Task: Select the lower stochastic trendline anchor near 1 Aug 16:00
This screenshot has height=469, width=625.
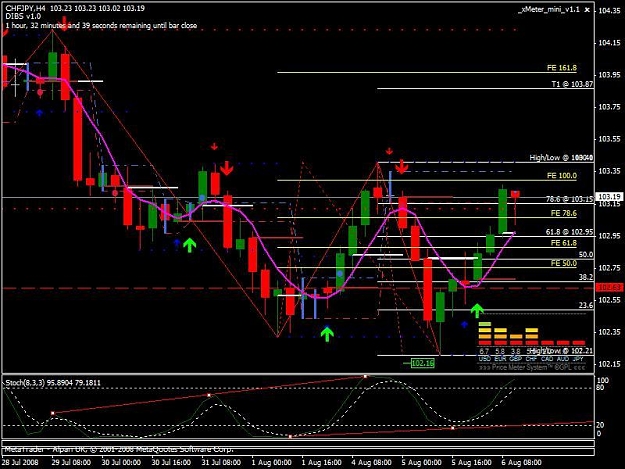Action: coord(290,437)
